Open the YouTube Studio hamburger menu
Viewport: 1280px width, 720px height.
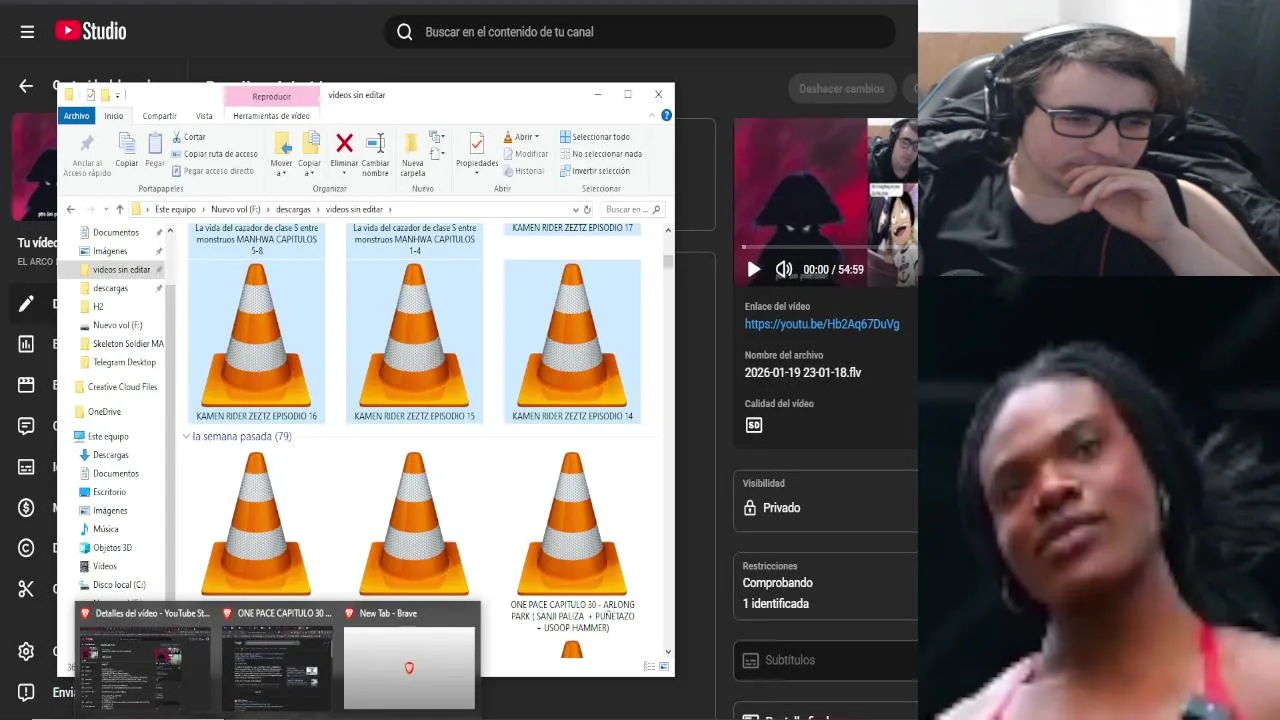pos(27,32)
